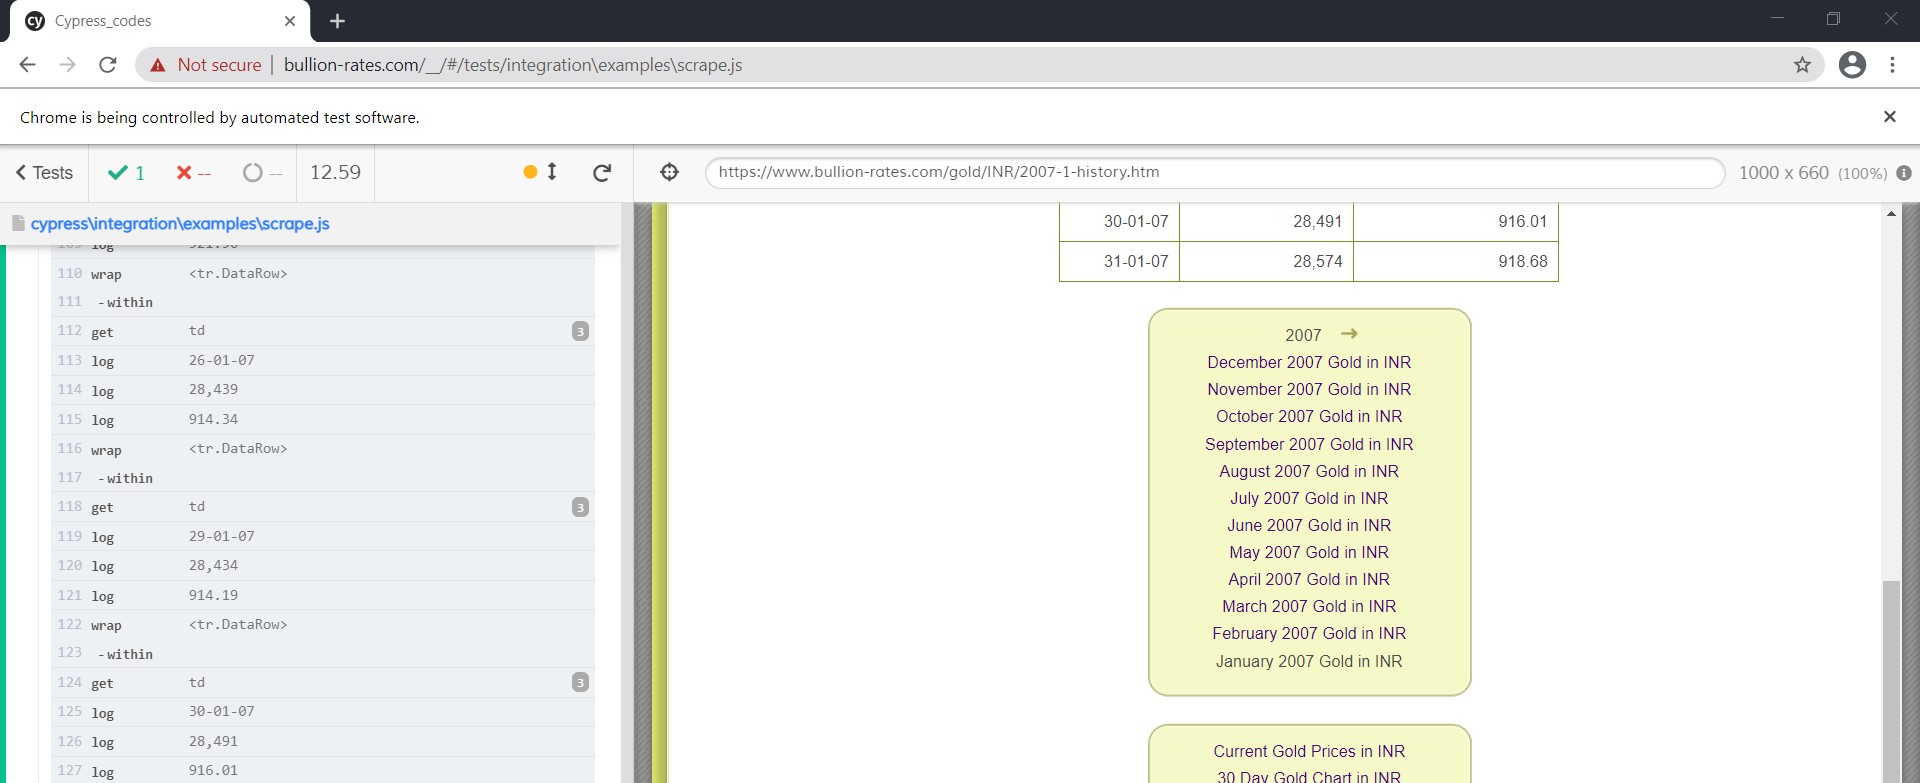1920x783 pixels.
Task: Close the Cypress_codes tab
Action: (x=290, y=21)
